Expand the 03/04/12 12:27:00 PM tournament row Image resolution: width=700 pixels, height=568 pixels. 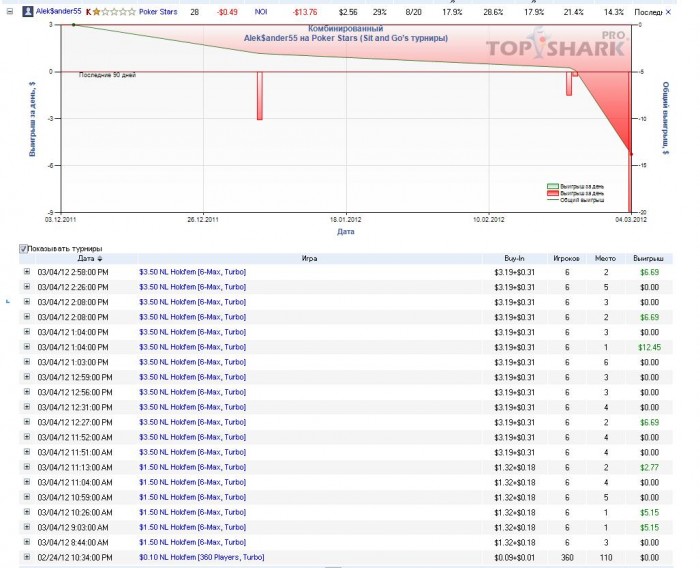[27, 422]
